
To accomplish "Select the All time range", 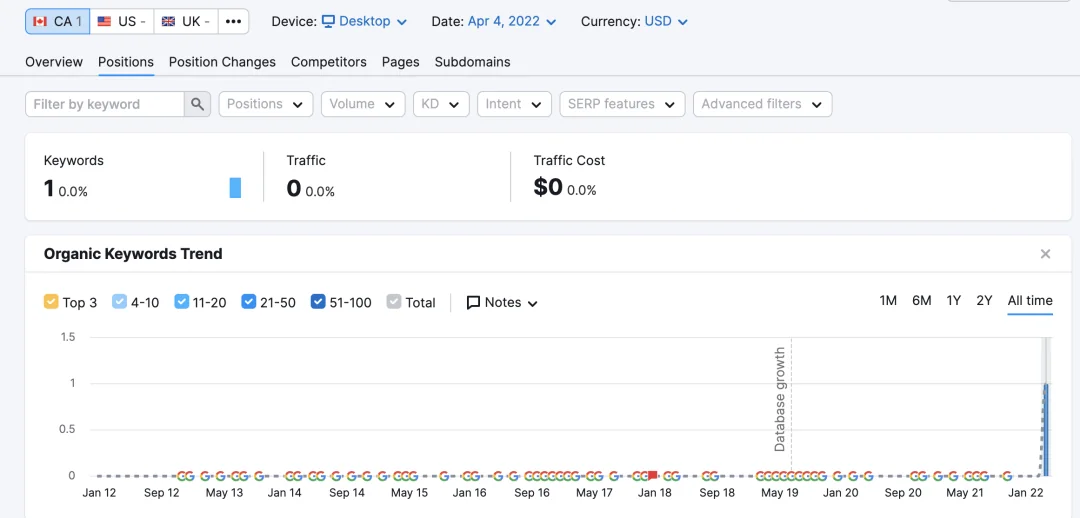I will pos(1030,300).
